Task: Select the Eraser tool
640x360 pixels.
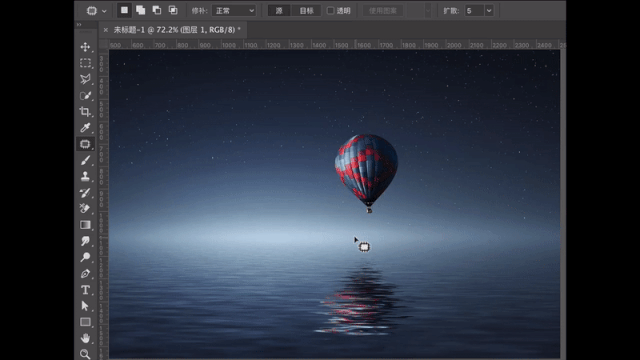Action: click(85, 209)
